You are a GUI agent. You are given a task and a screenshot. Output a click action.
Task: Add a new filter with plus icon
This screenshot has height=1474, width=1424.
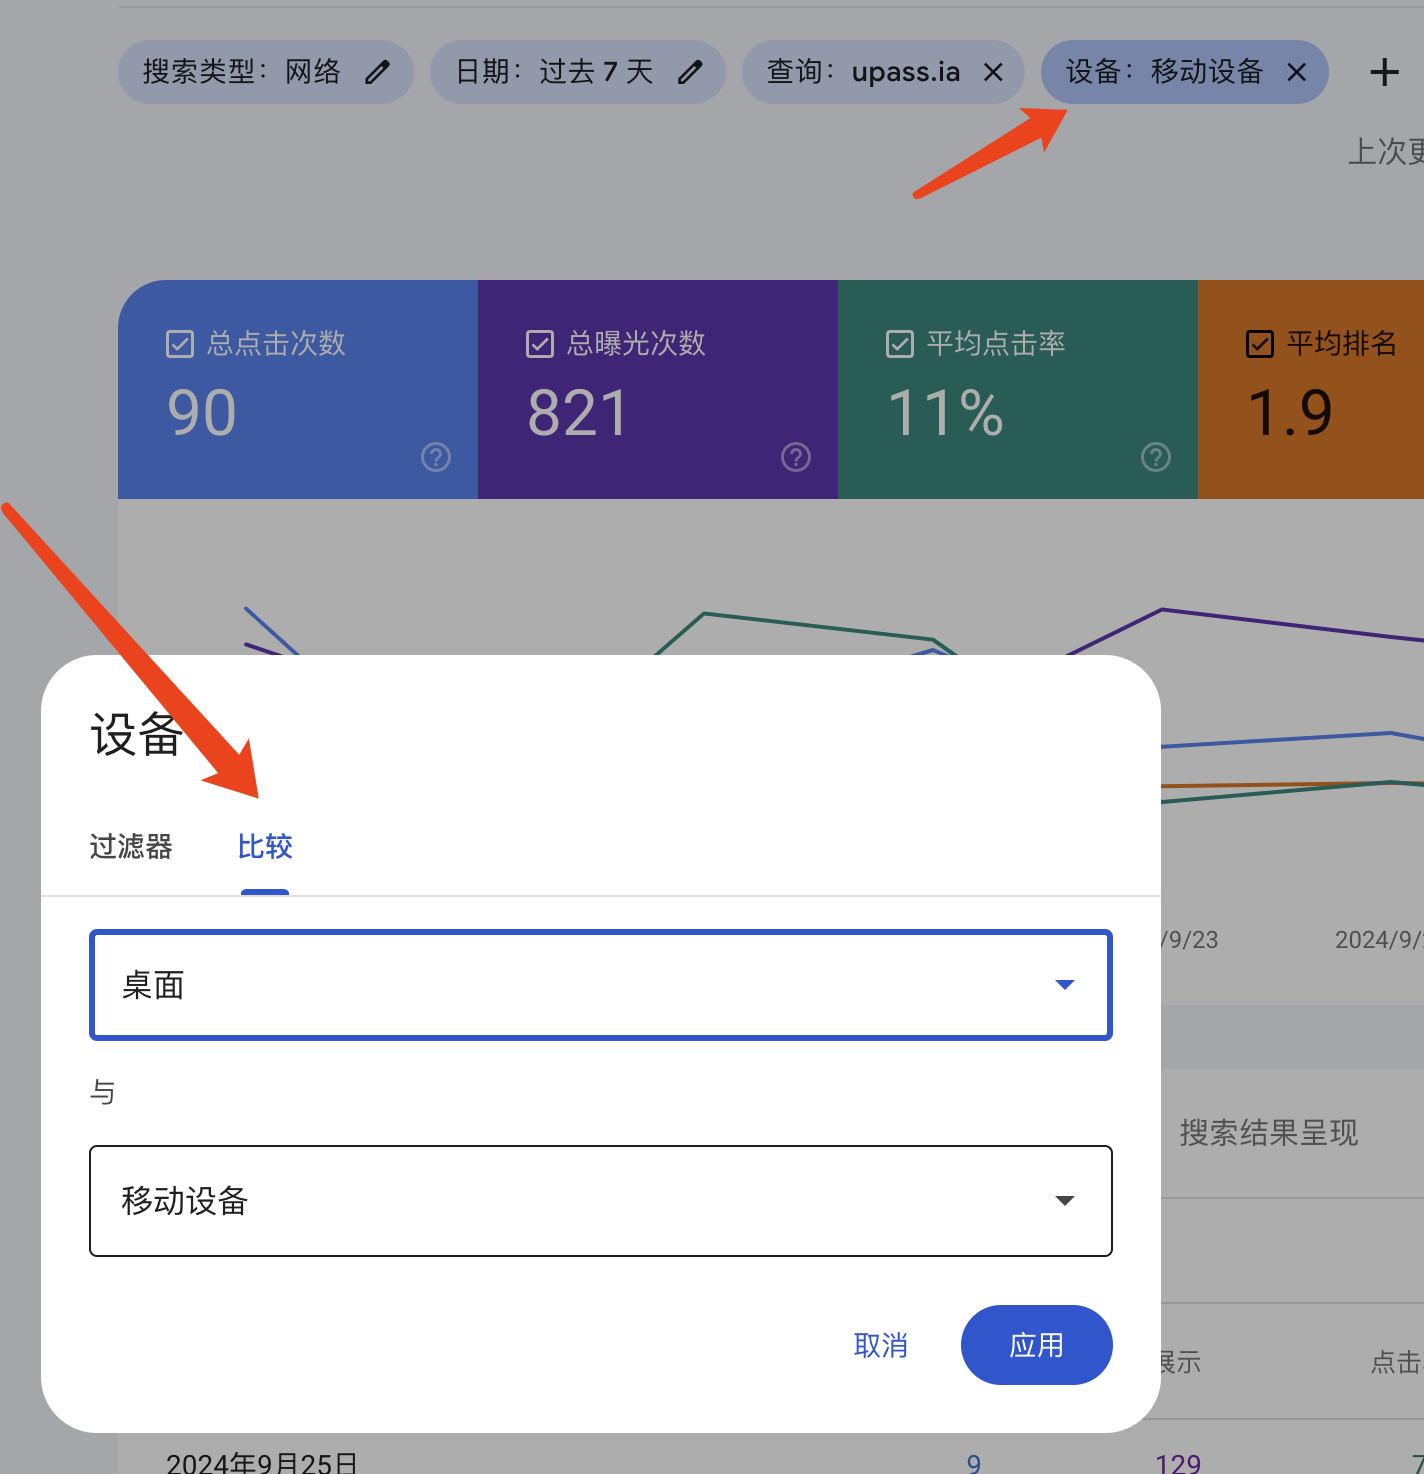pos(1384,72)
